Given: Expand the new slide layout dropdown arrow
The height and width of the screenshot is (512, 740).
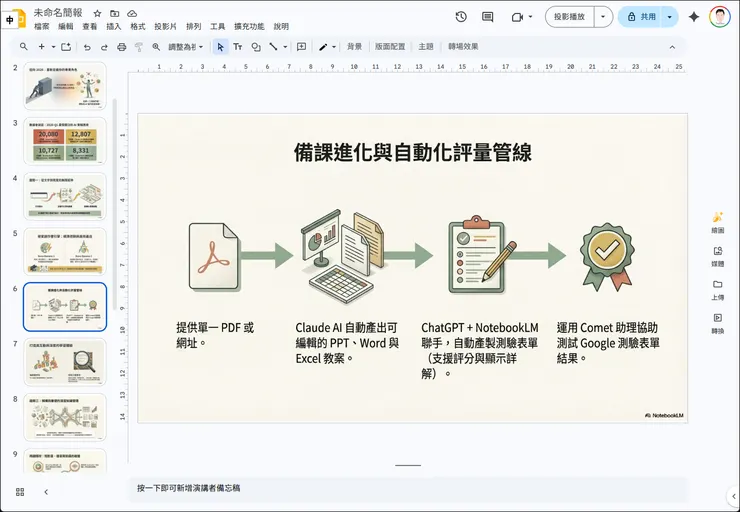Looking at the screenshot, I should point(53,47).
